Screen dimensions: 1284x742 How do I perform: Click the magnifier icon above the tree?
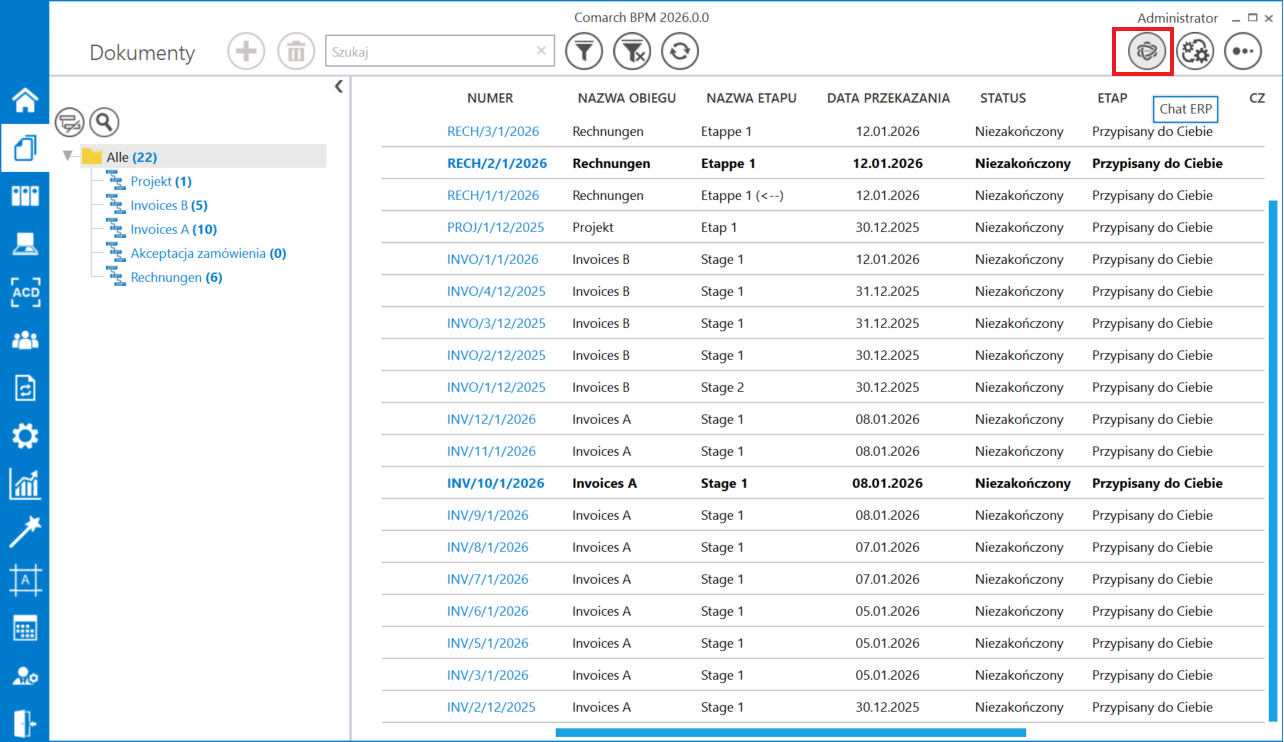(x=104, y=123)
